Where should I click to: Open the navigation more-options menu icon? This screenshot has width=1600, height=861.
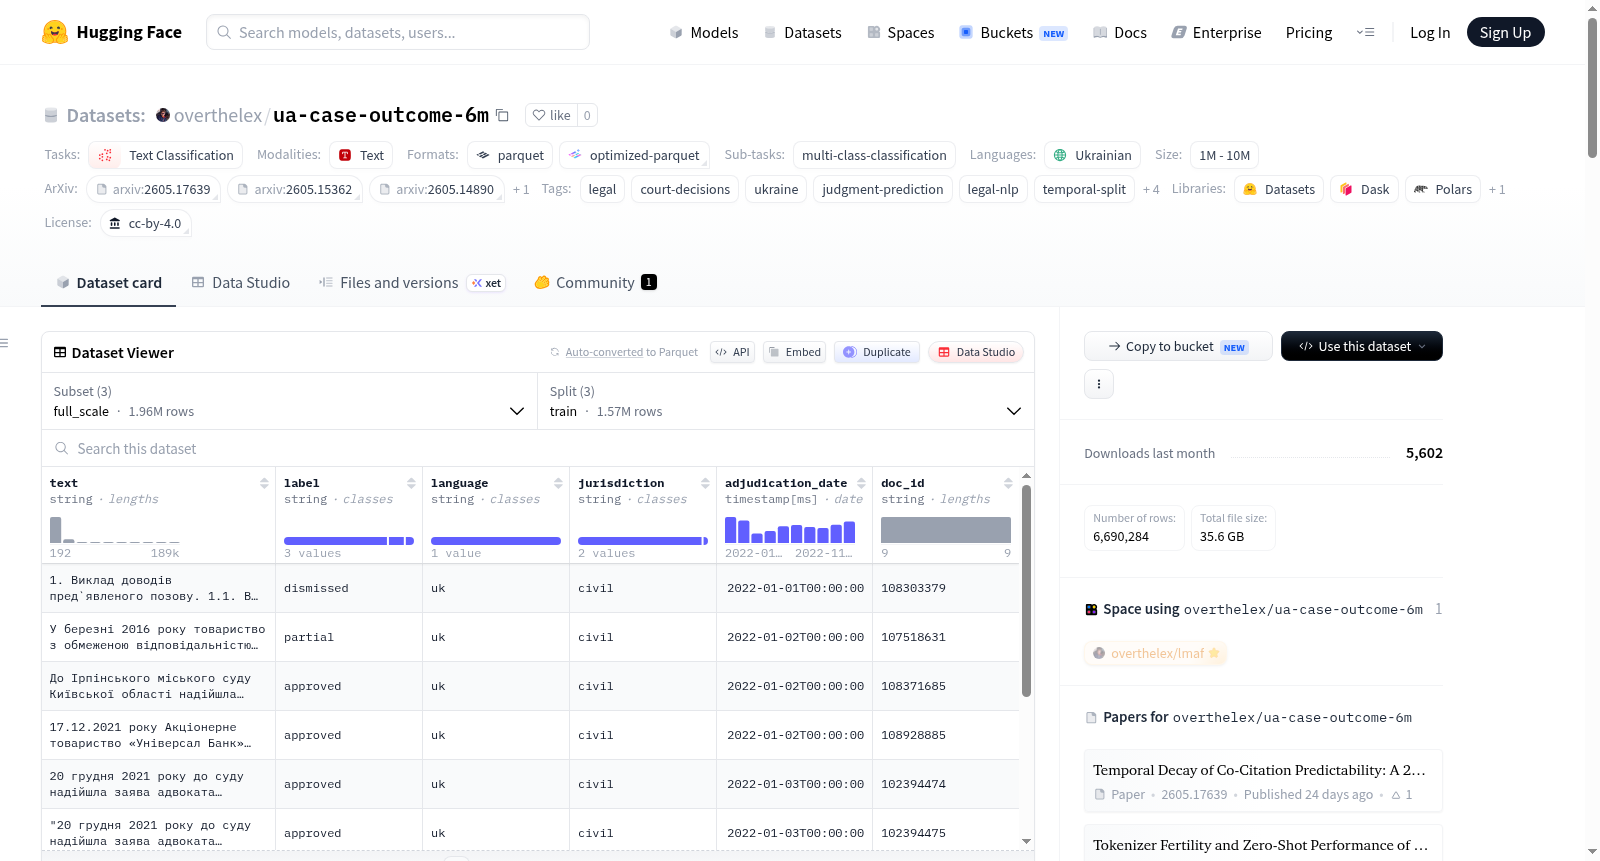coord(1365,32)
